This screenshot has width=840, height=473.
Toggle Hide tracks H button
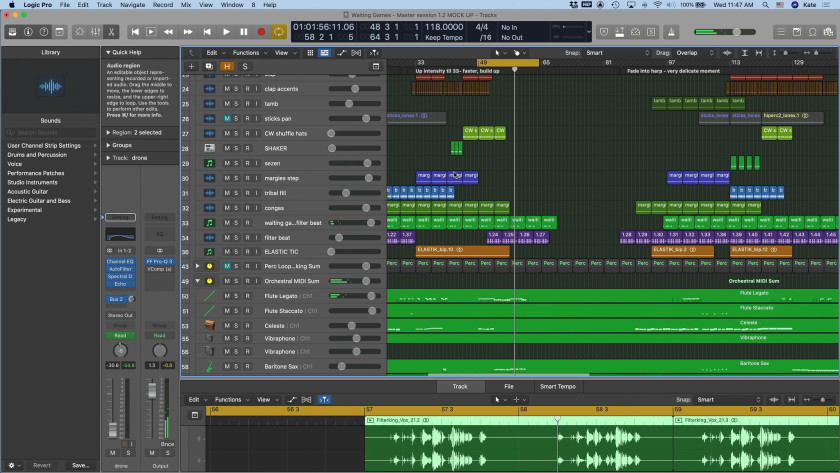click(x=227, y=66)
